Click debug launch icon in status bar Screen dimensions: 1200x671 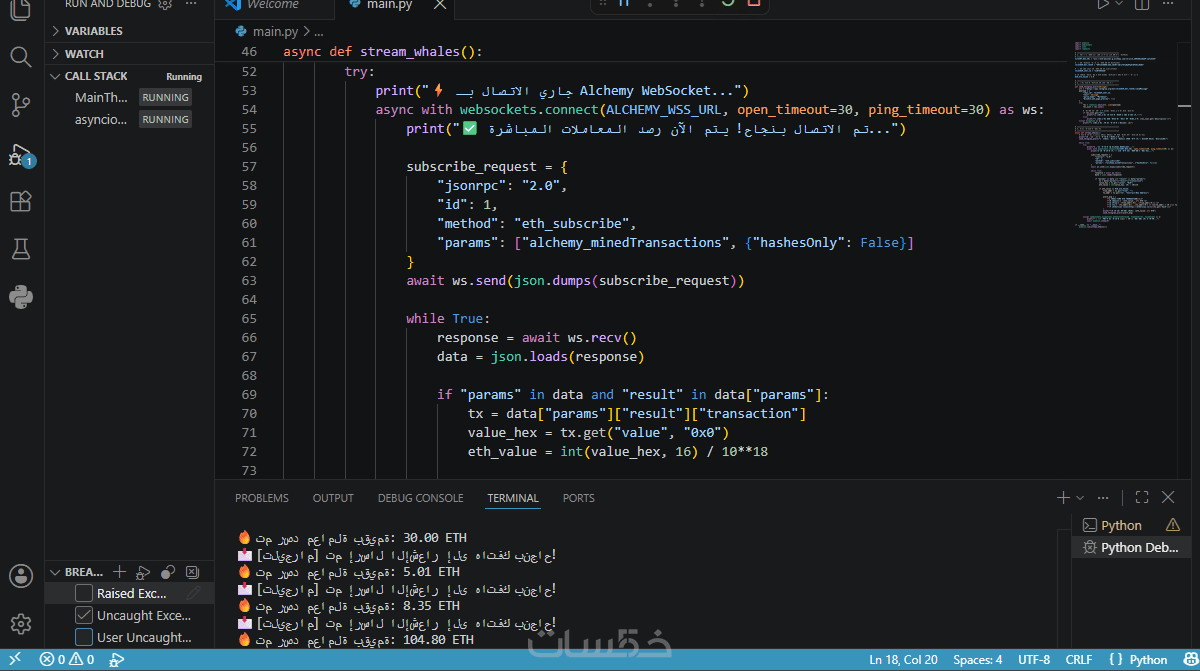tap(117, 660)
